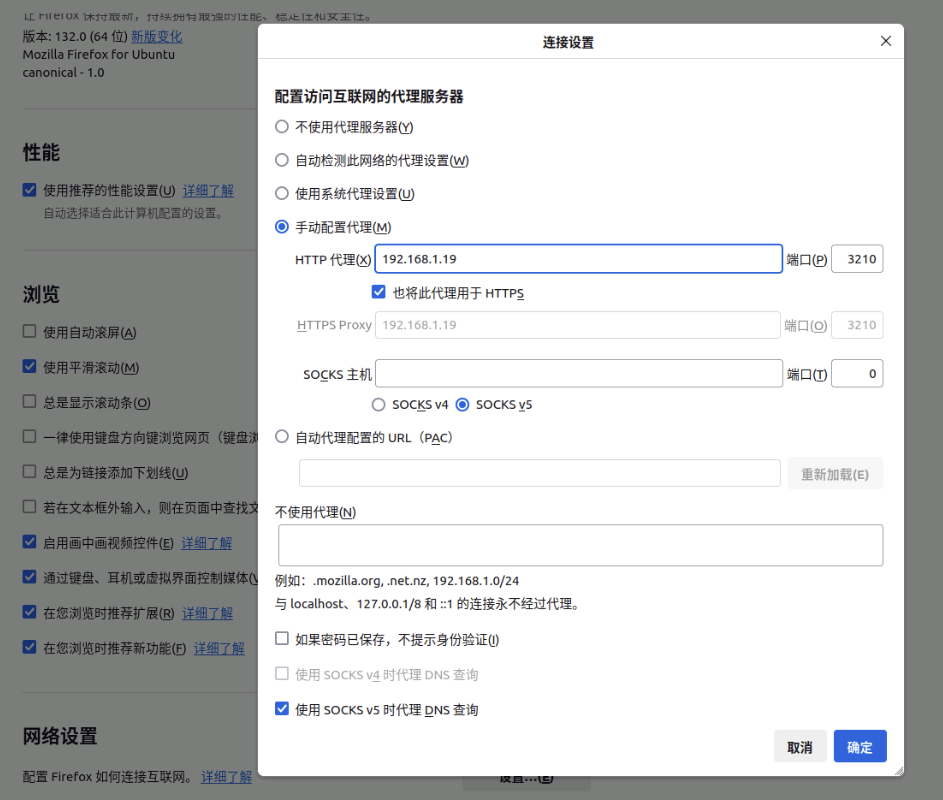Viewport: 943px width, 800px height.
Task: Select 不使用代理服务器 radio option
Action: tap(281, 127)
